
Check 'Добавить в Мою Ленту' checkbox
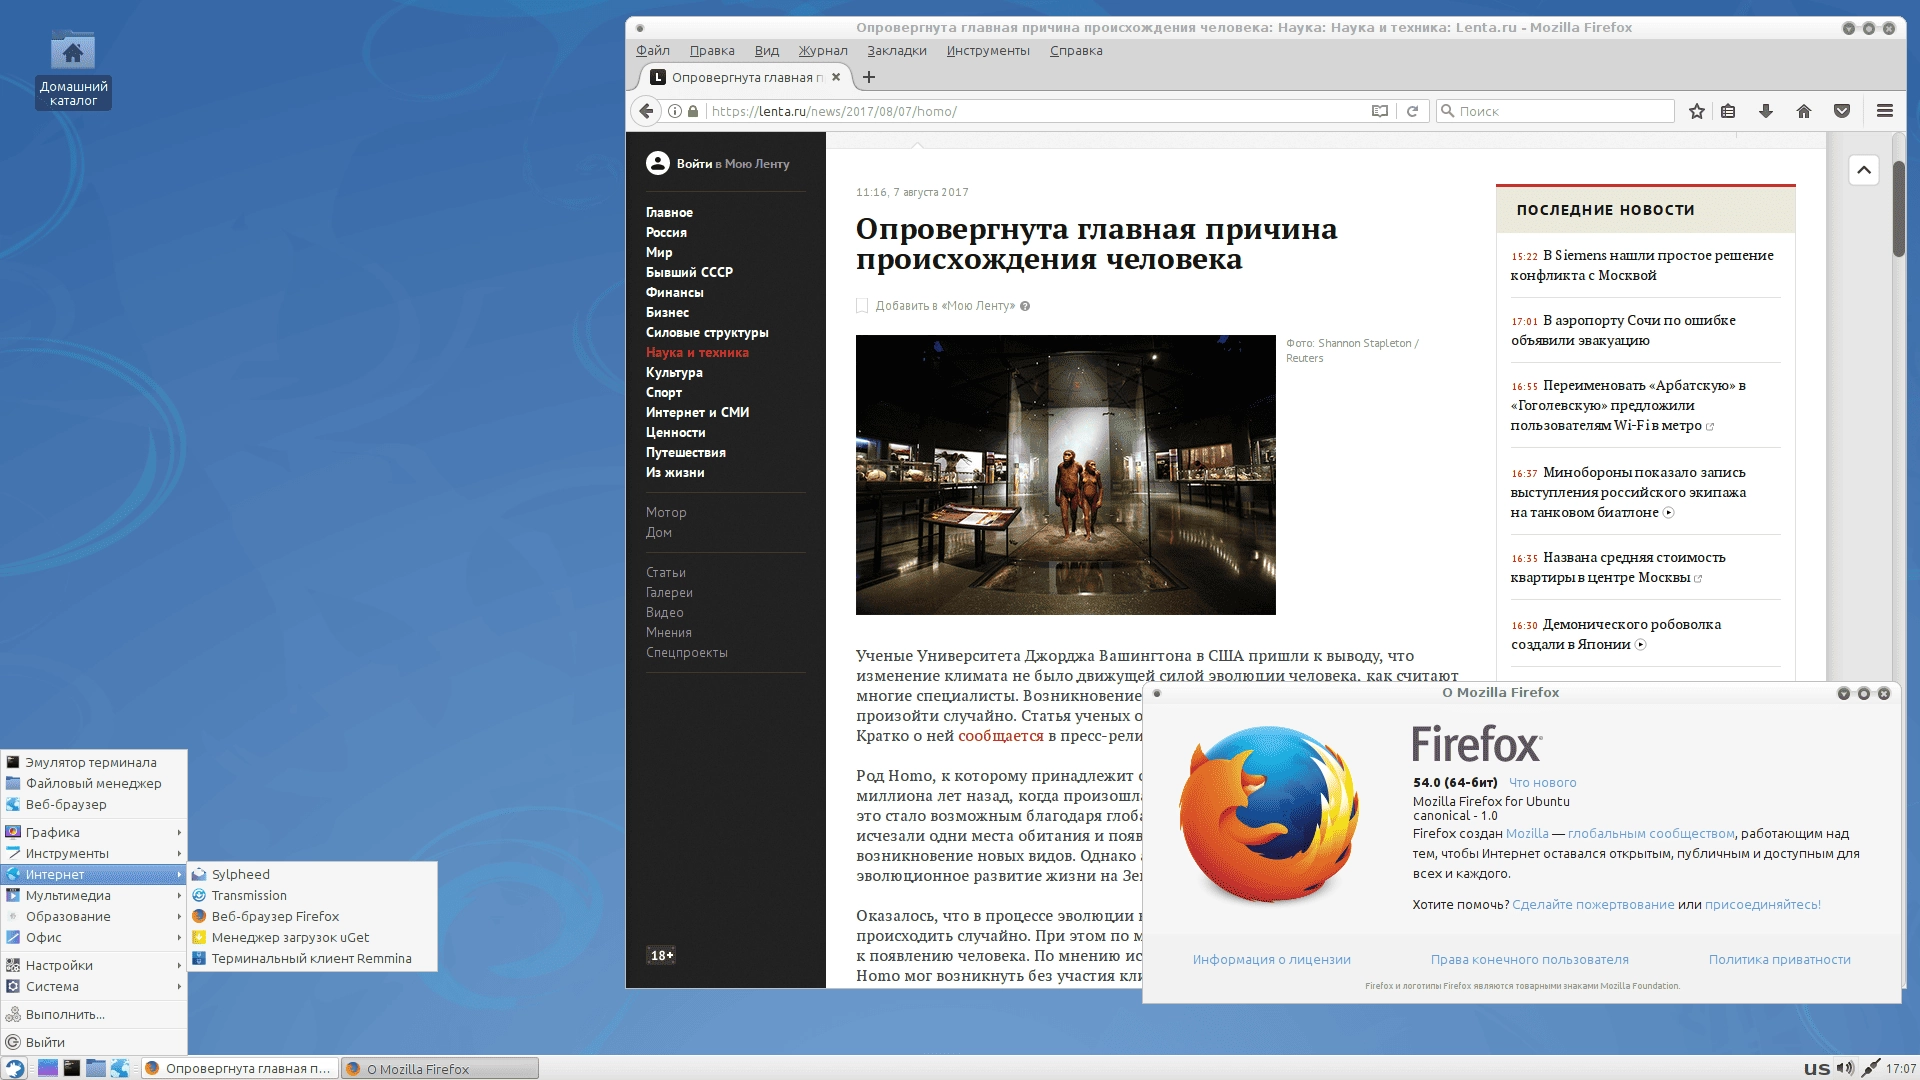click(862, 306)
